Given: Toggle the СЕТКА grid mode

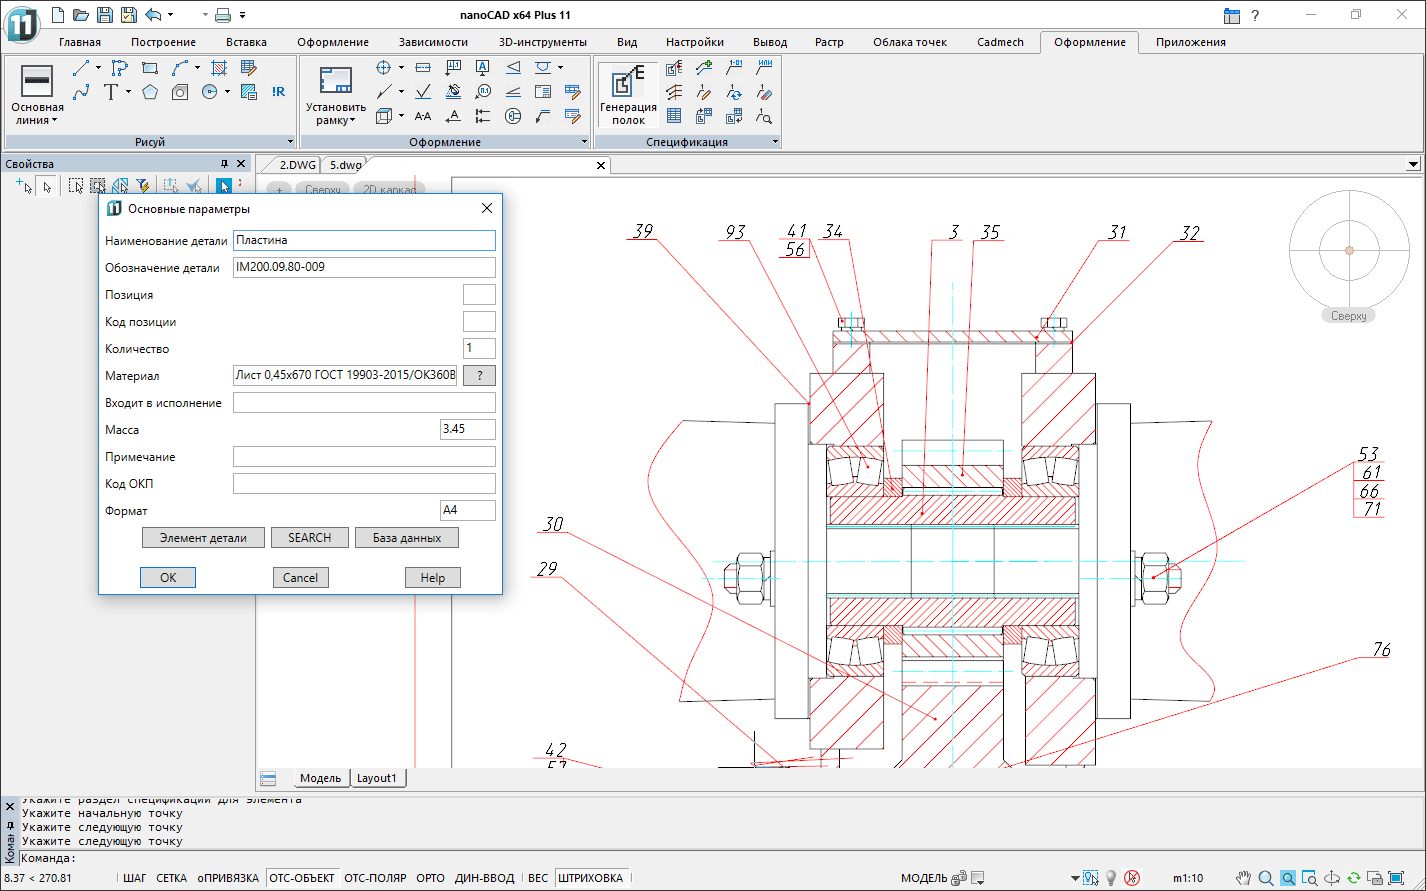Looking at the screenshot, I should (x=171, y=878).
